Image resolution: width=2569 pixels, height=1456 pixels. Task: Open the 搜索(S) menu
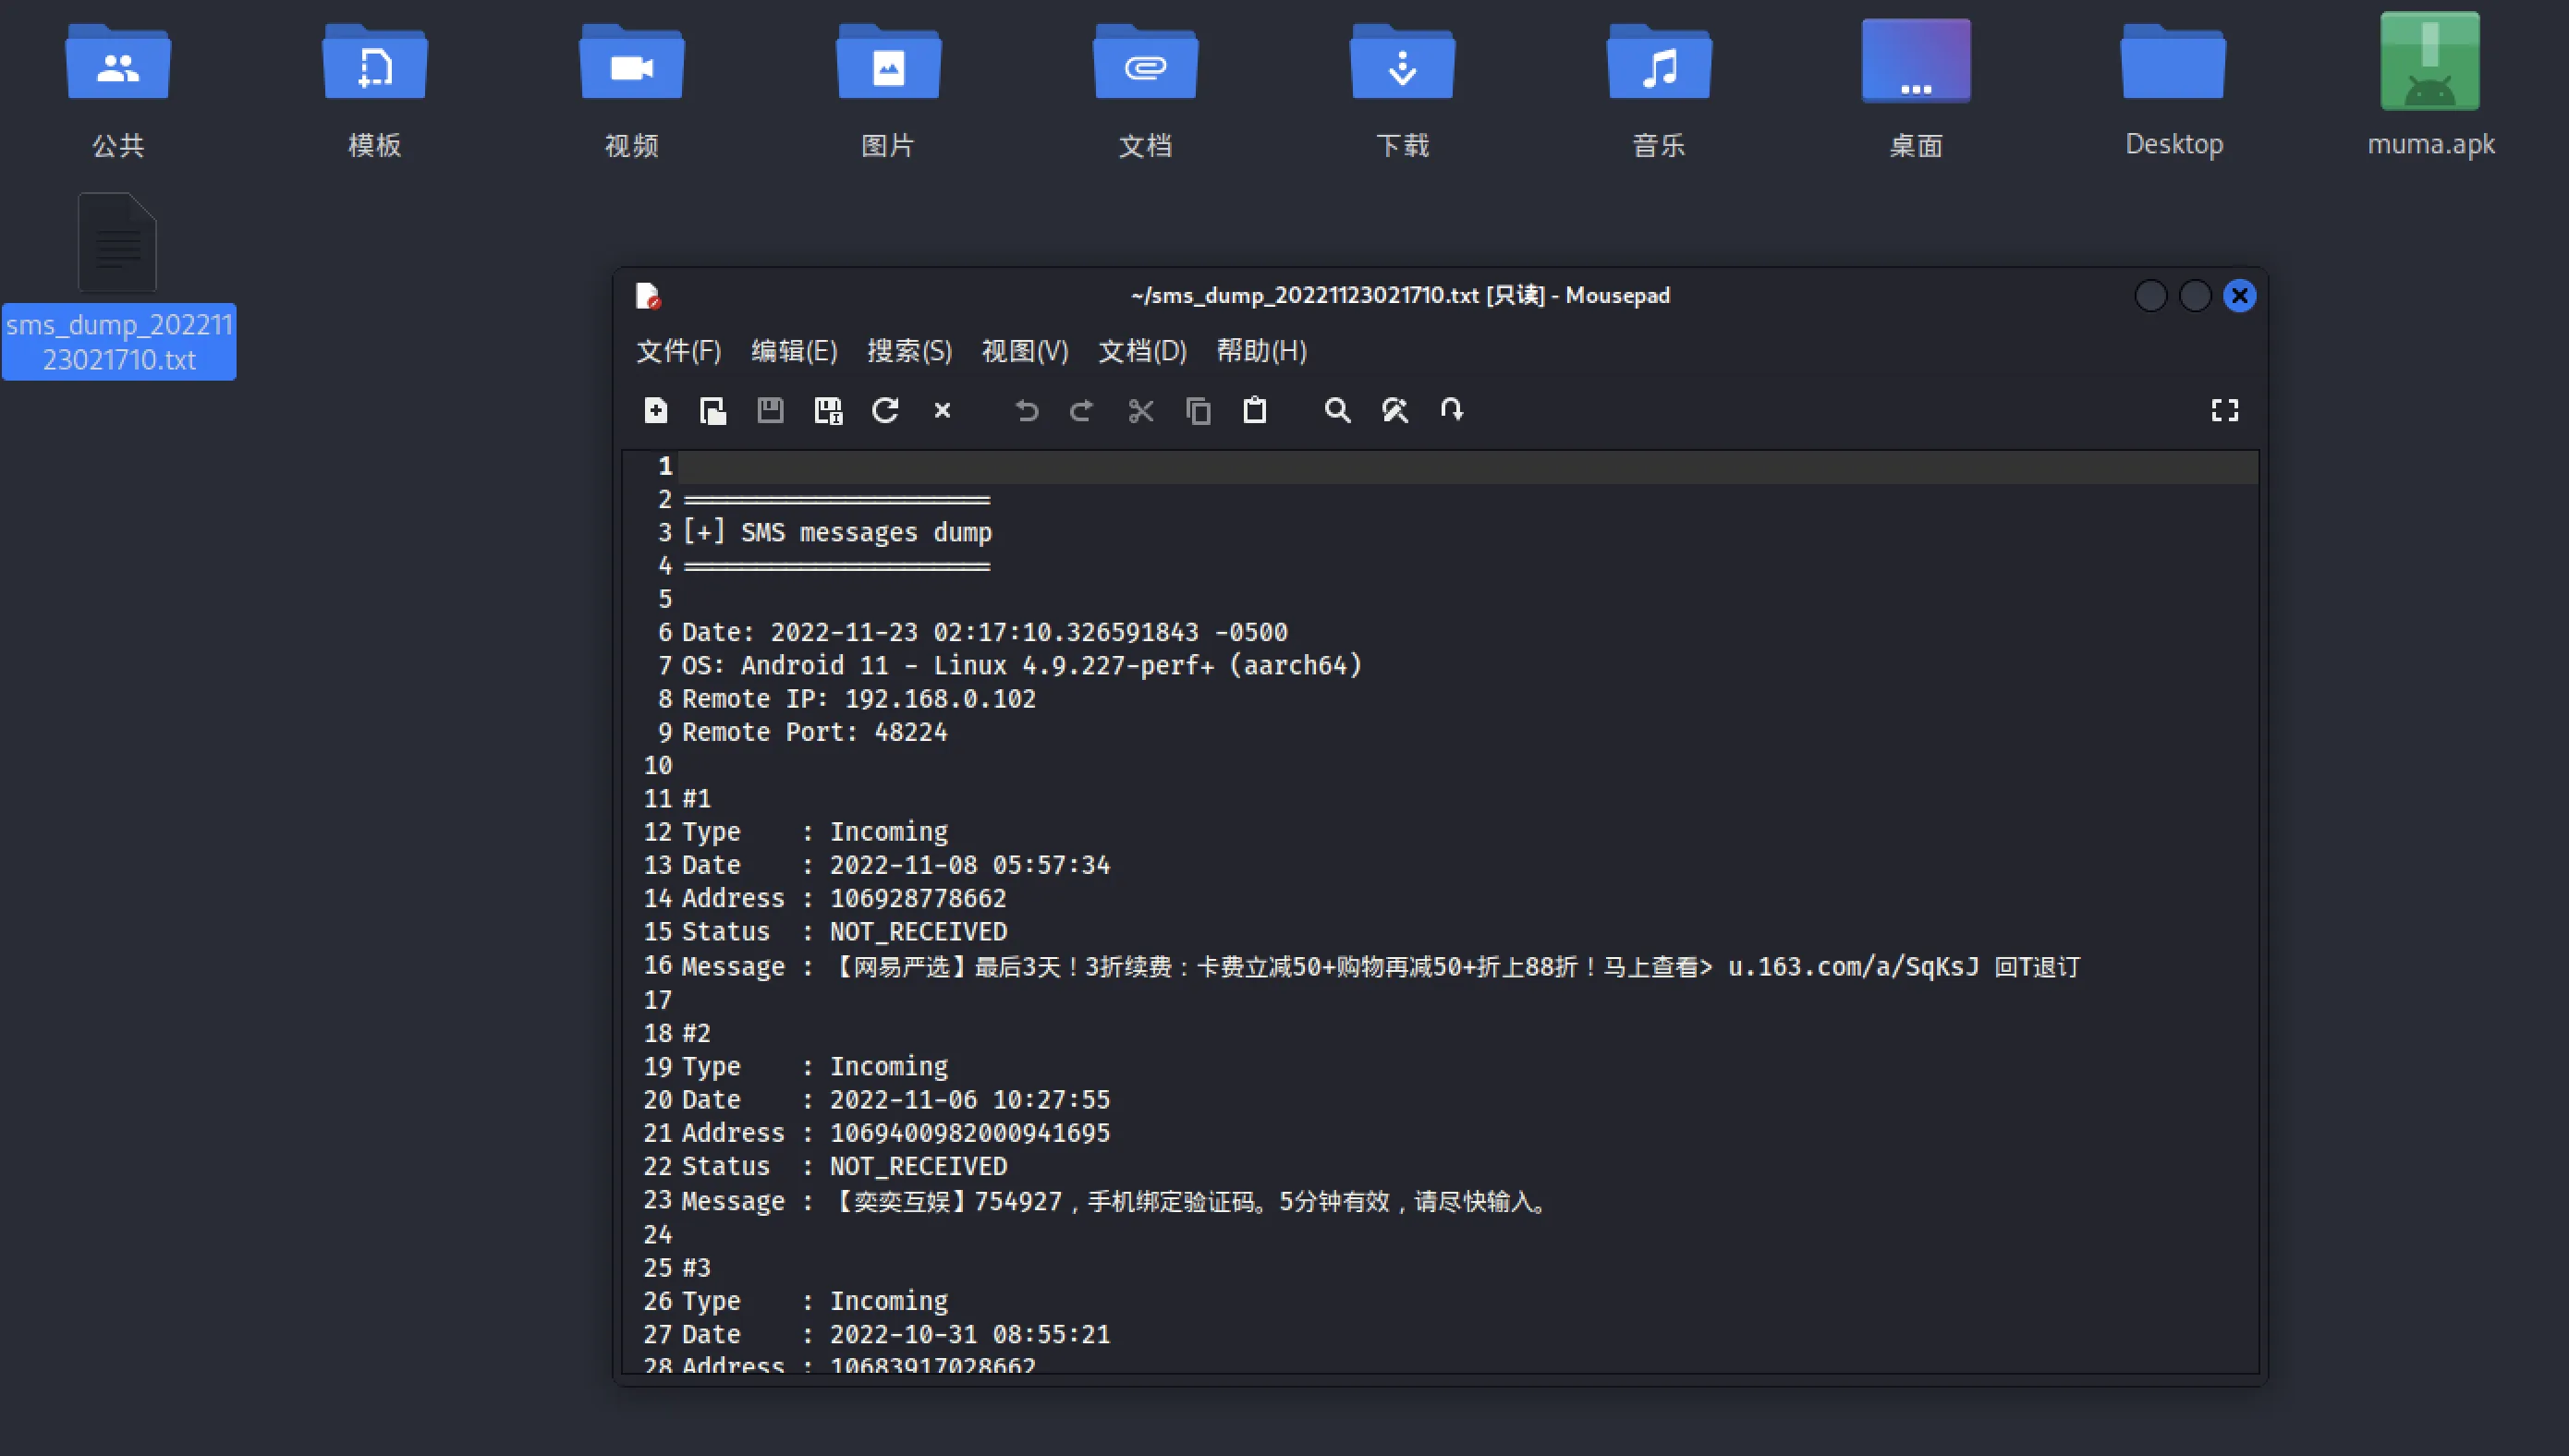click(909, 351)
